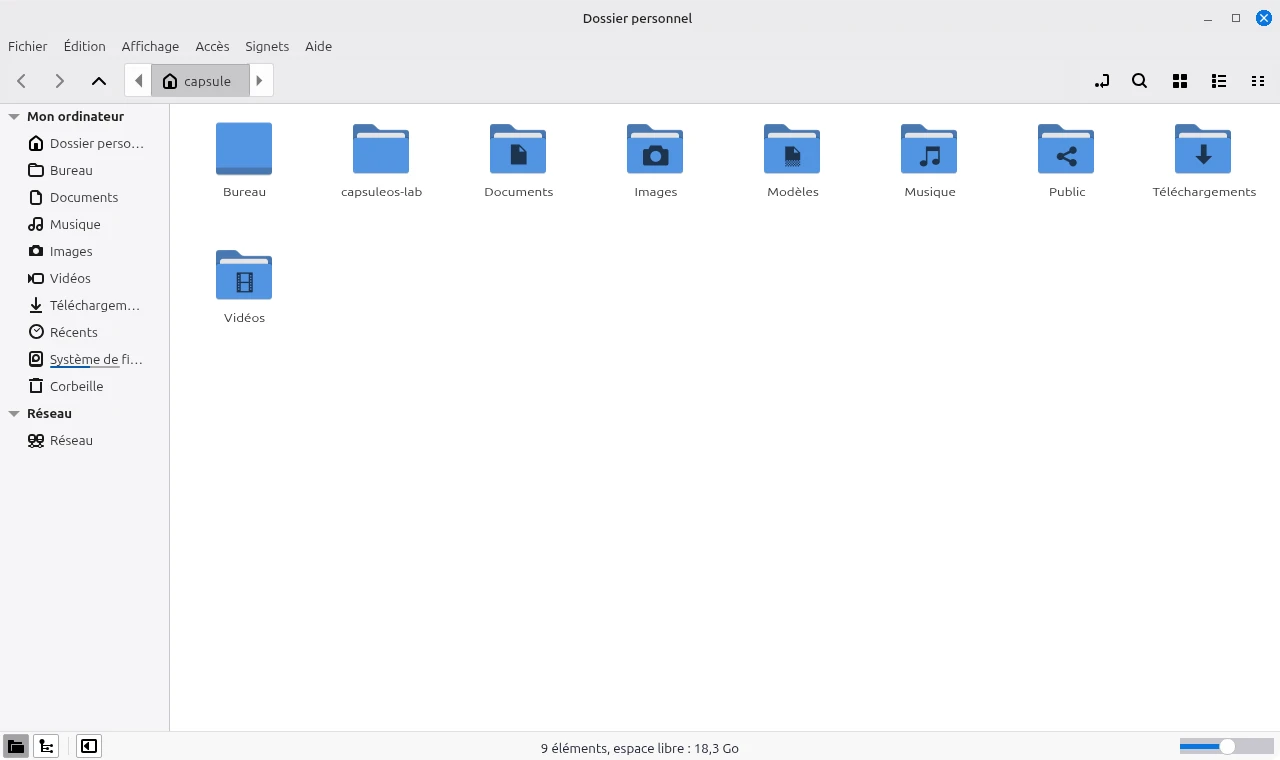Toggle the location text entry button

1101,81
